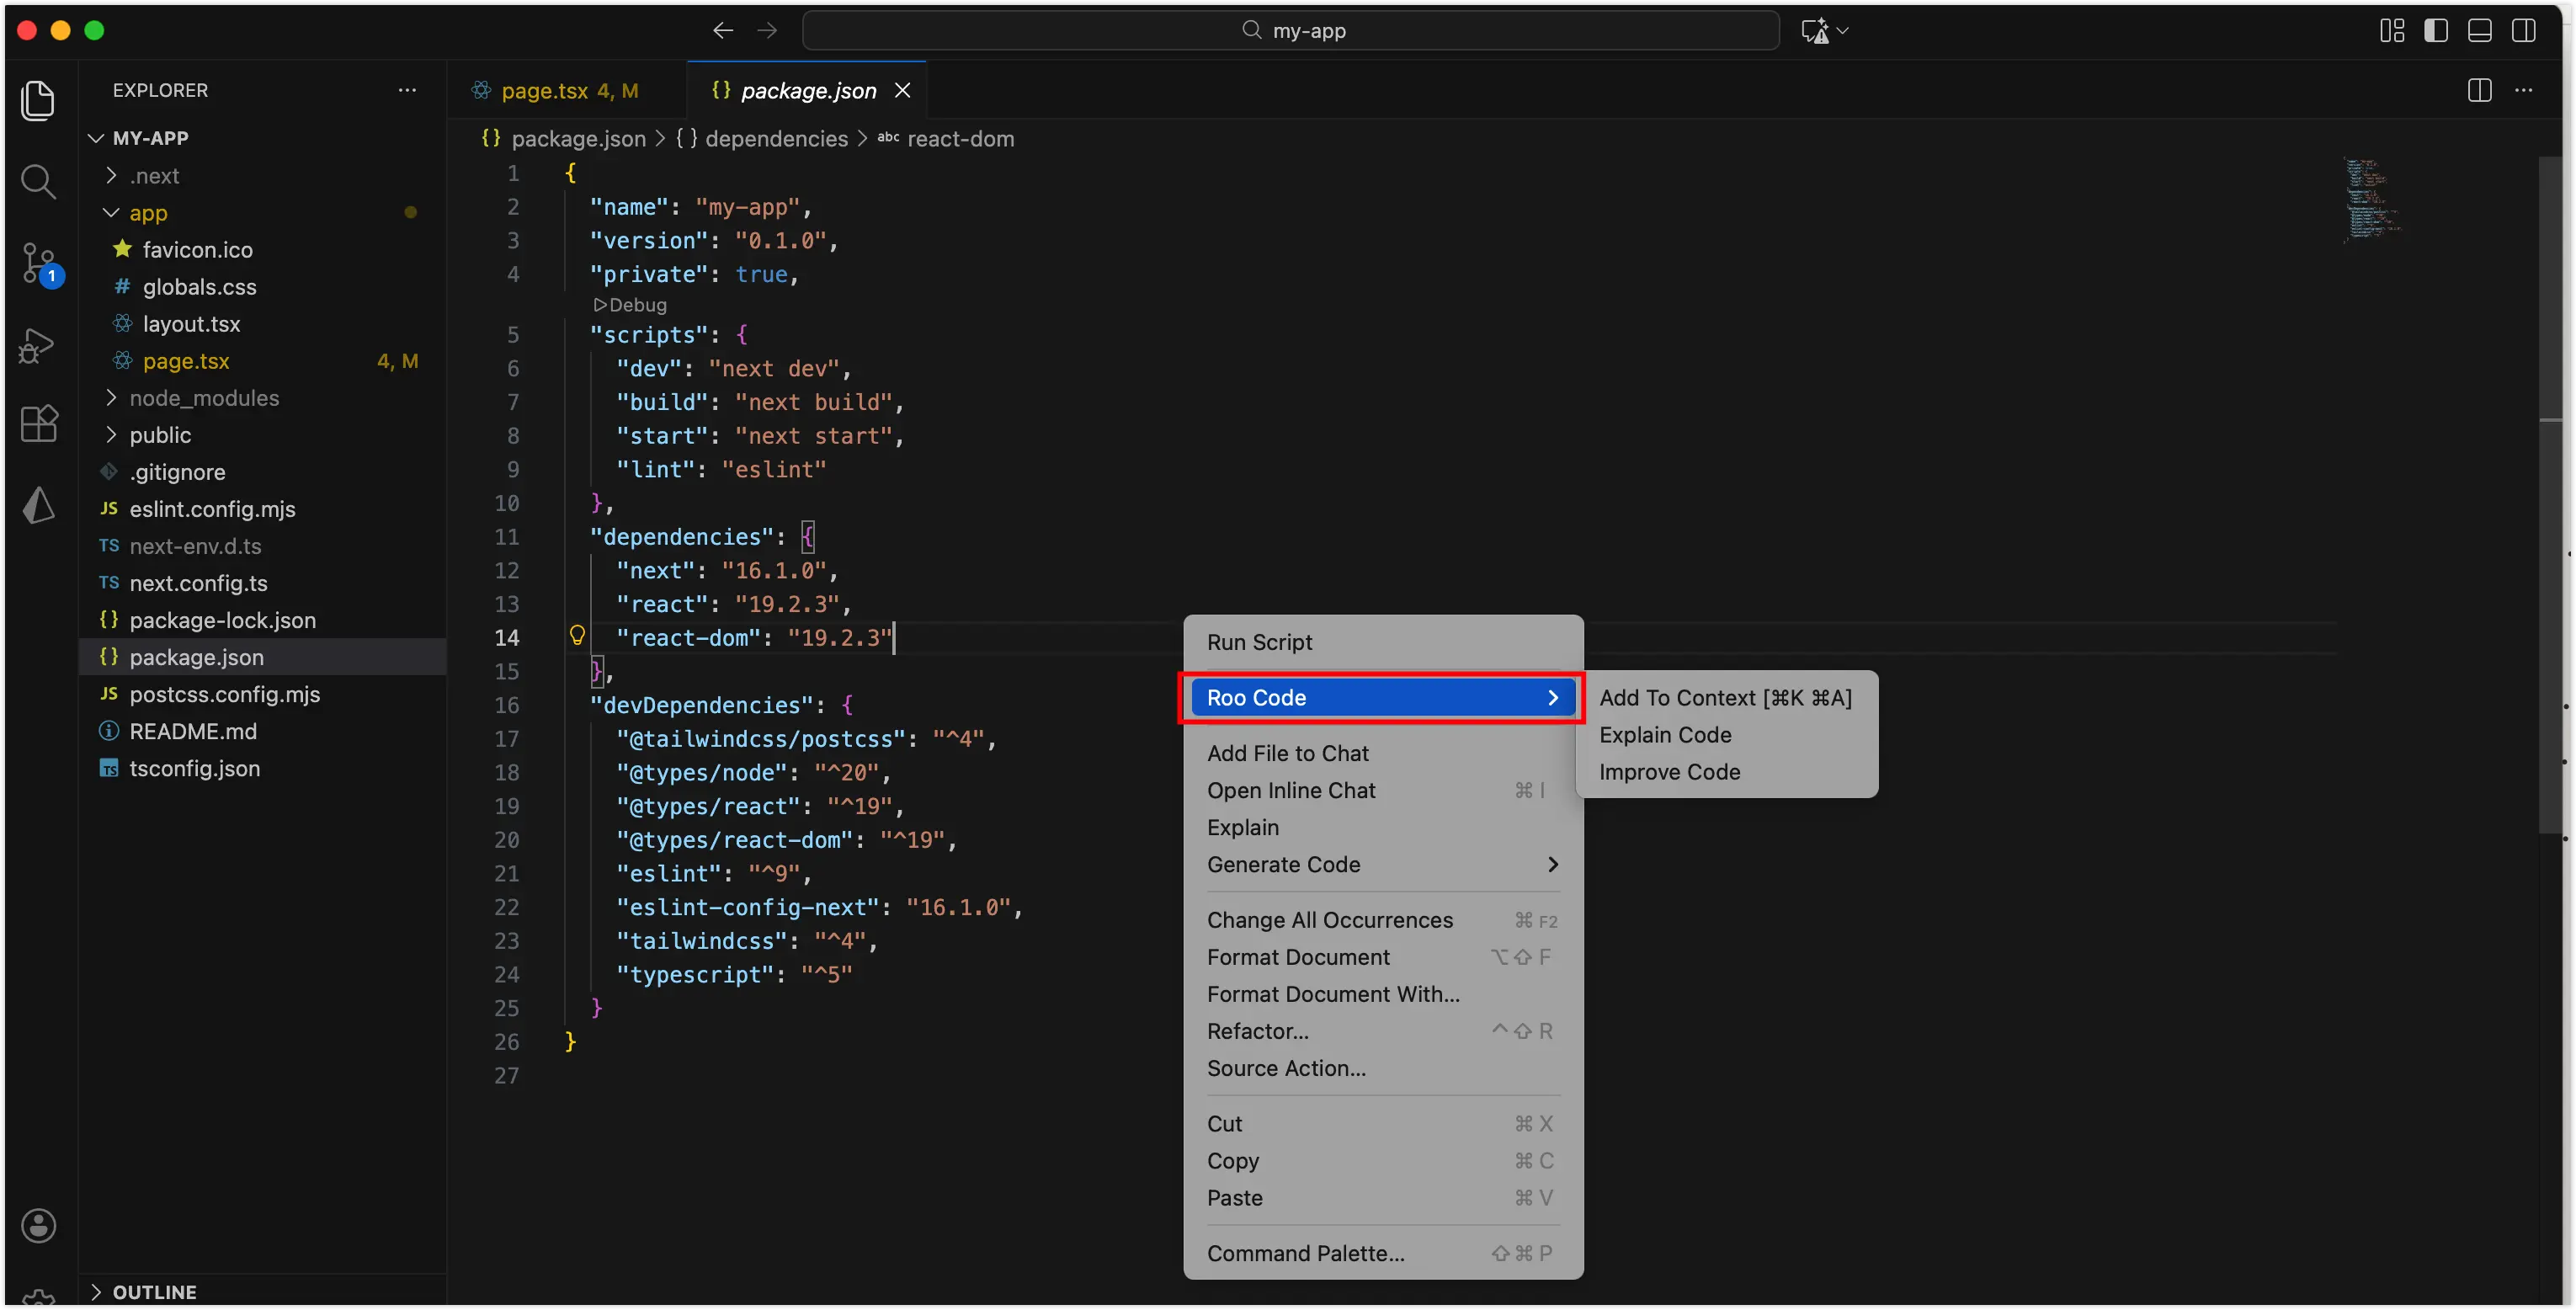The width and height of the screenshot is (2576, 1310).
Task: Click the my-app command center search box
Action: [x=1290, y=31]
